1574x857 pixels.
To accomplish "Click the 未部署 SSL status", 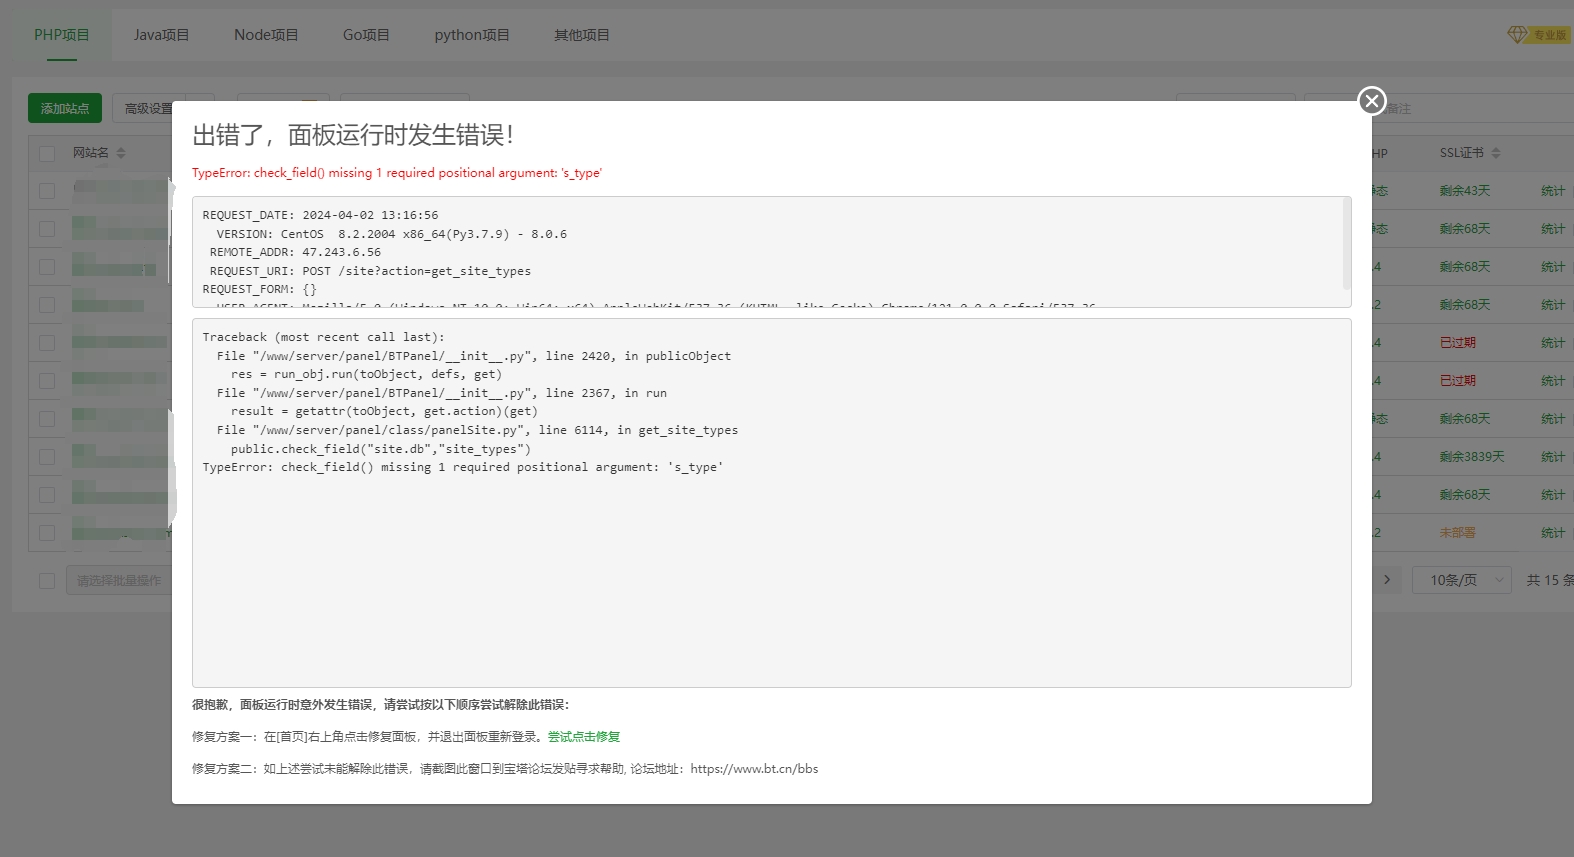I will [x=1458, y=533].
